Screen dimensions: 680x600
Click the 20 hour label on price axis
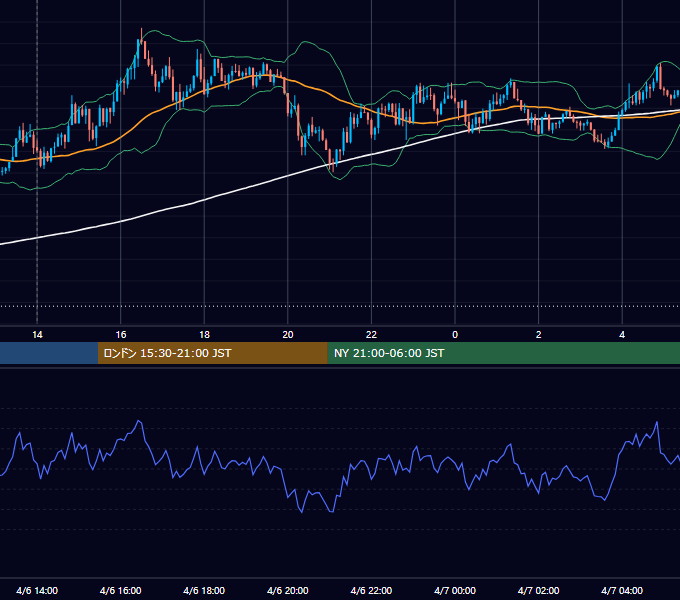pos(288,335)
